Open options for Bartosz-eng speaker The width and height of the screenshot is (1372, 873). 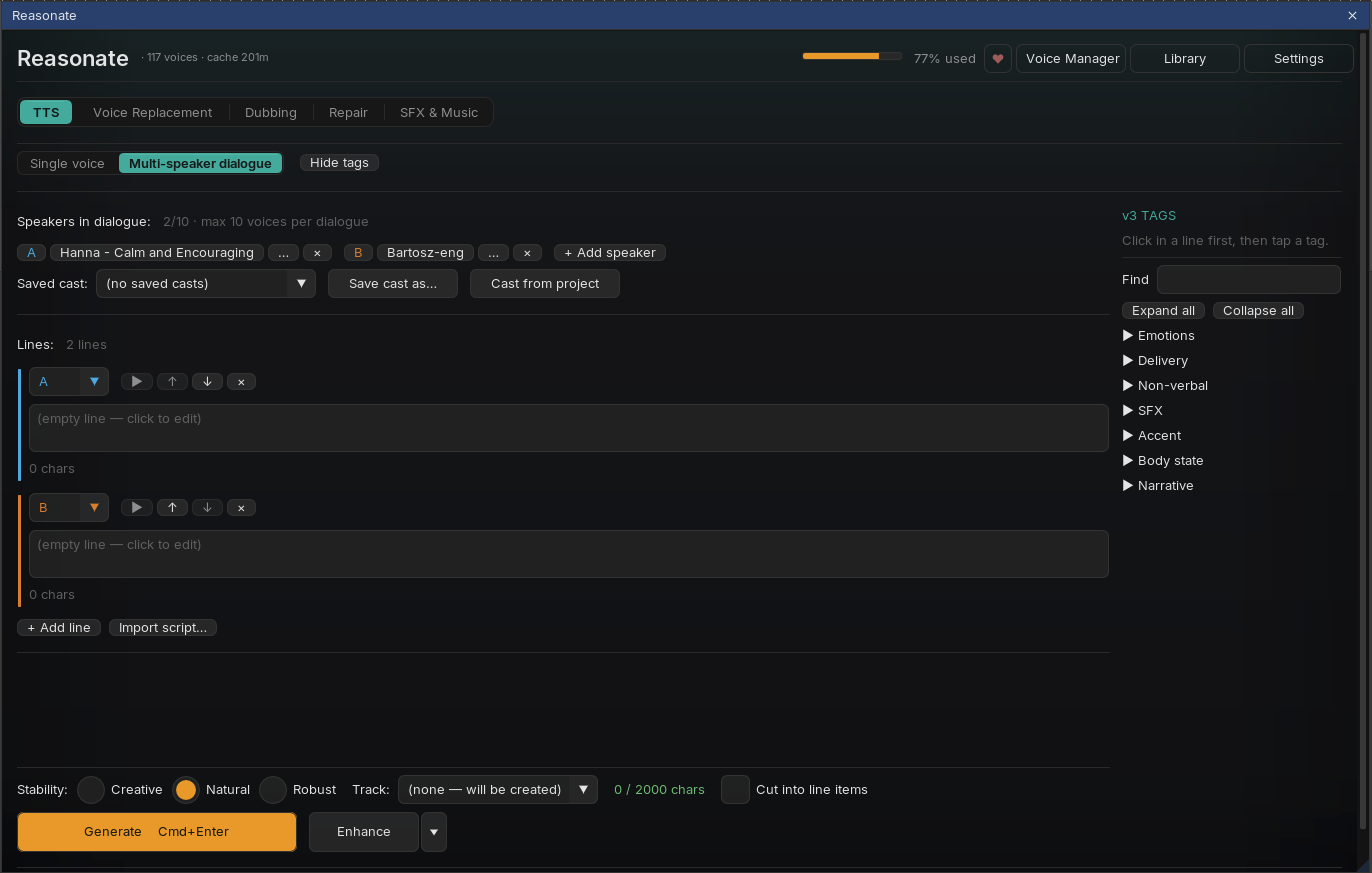(493, 253)
